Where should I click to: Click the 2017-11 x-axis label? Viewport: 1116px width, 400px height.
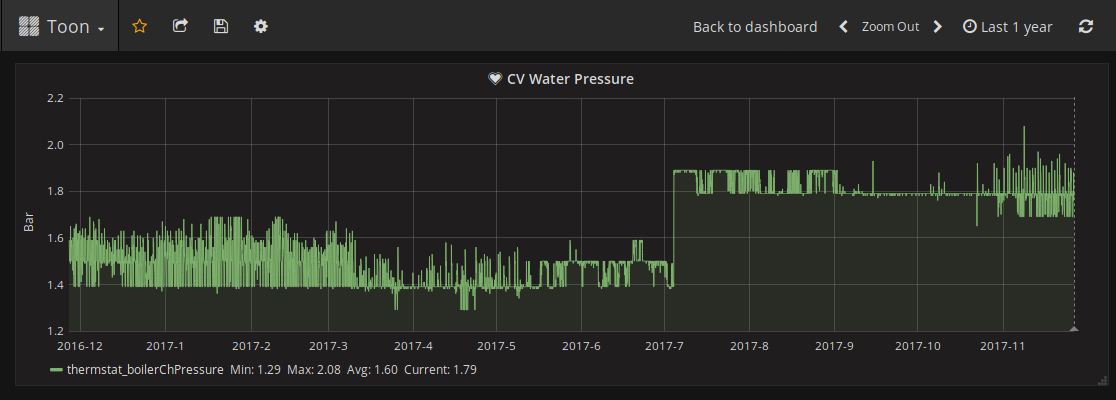pos(1002,346)
